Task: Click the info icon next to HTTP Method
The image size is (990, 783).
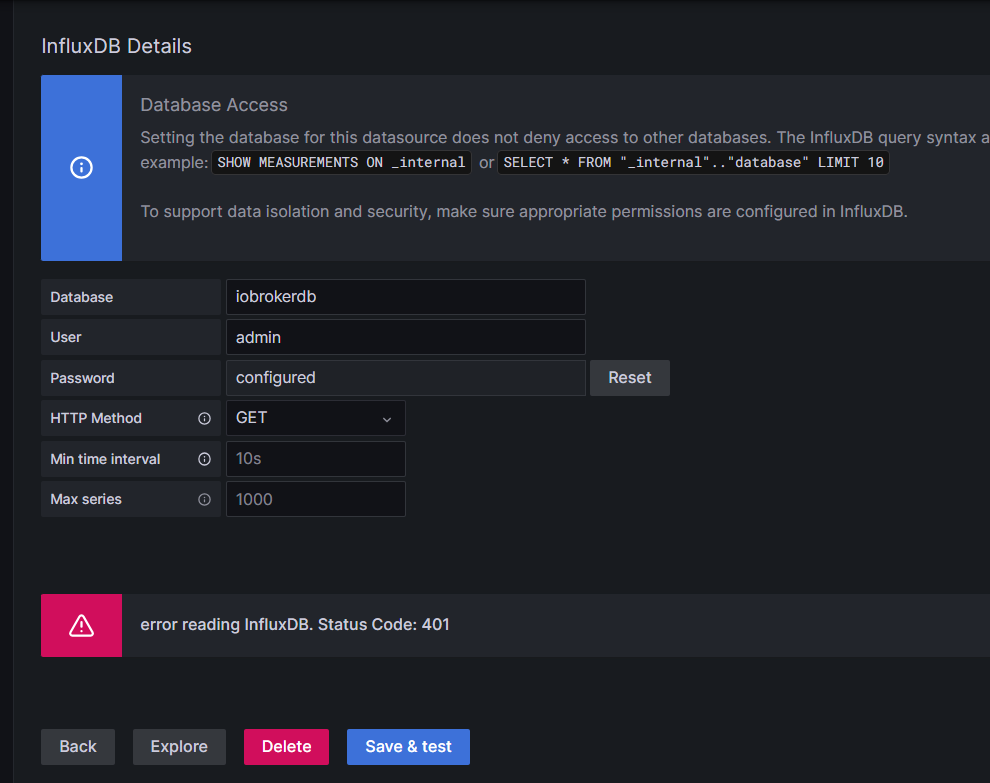Action: pos(205,418)
